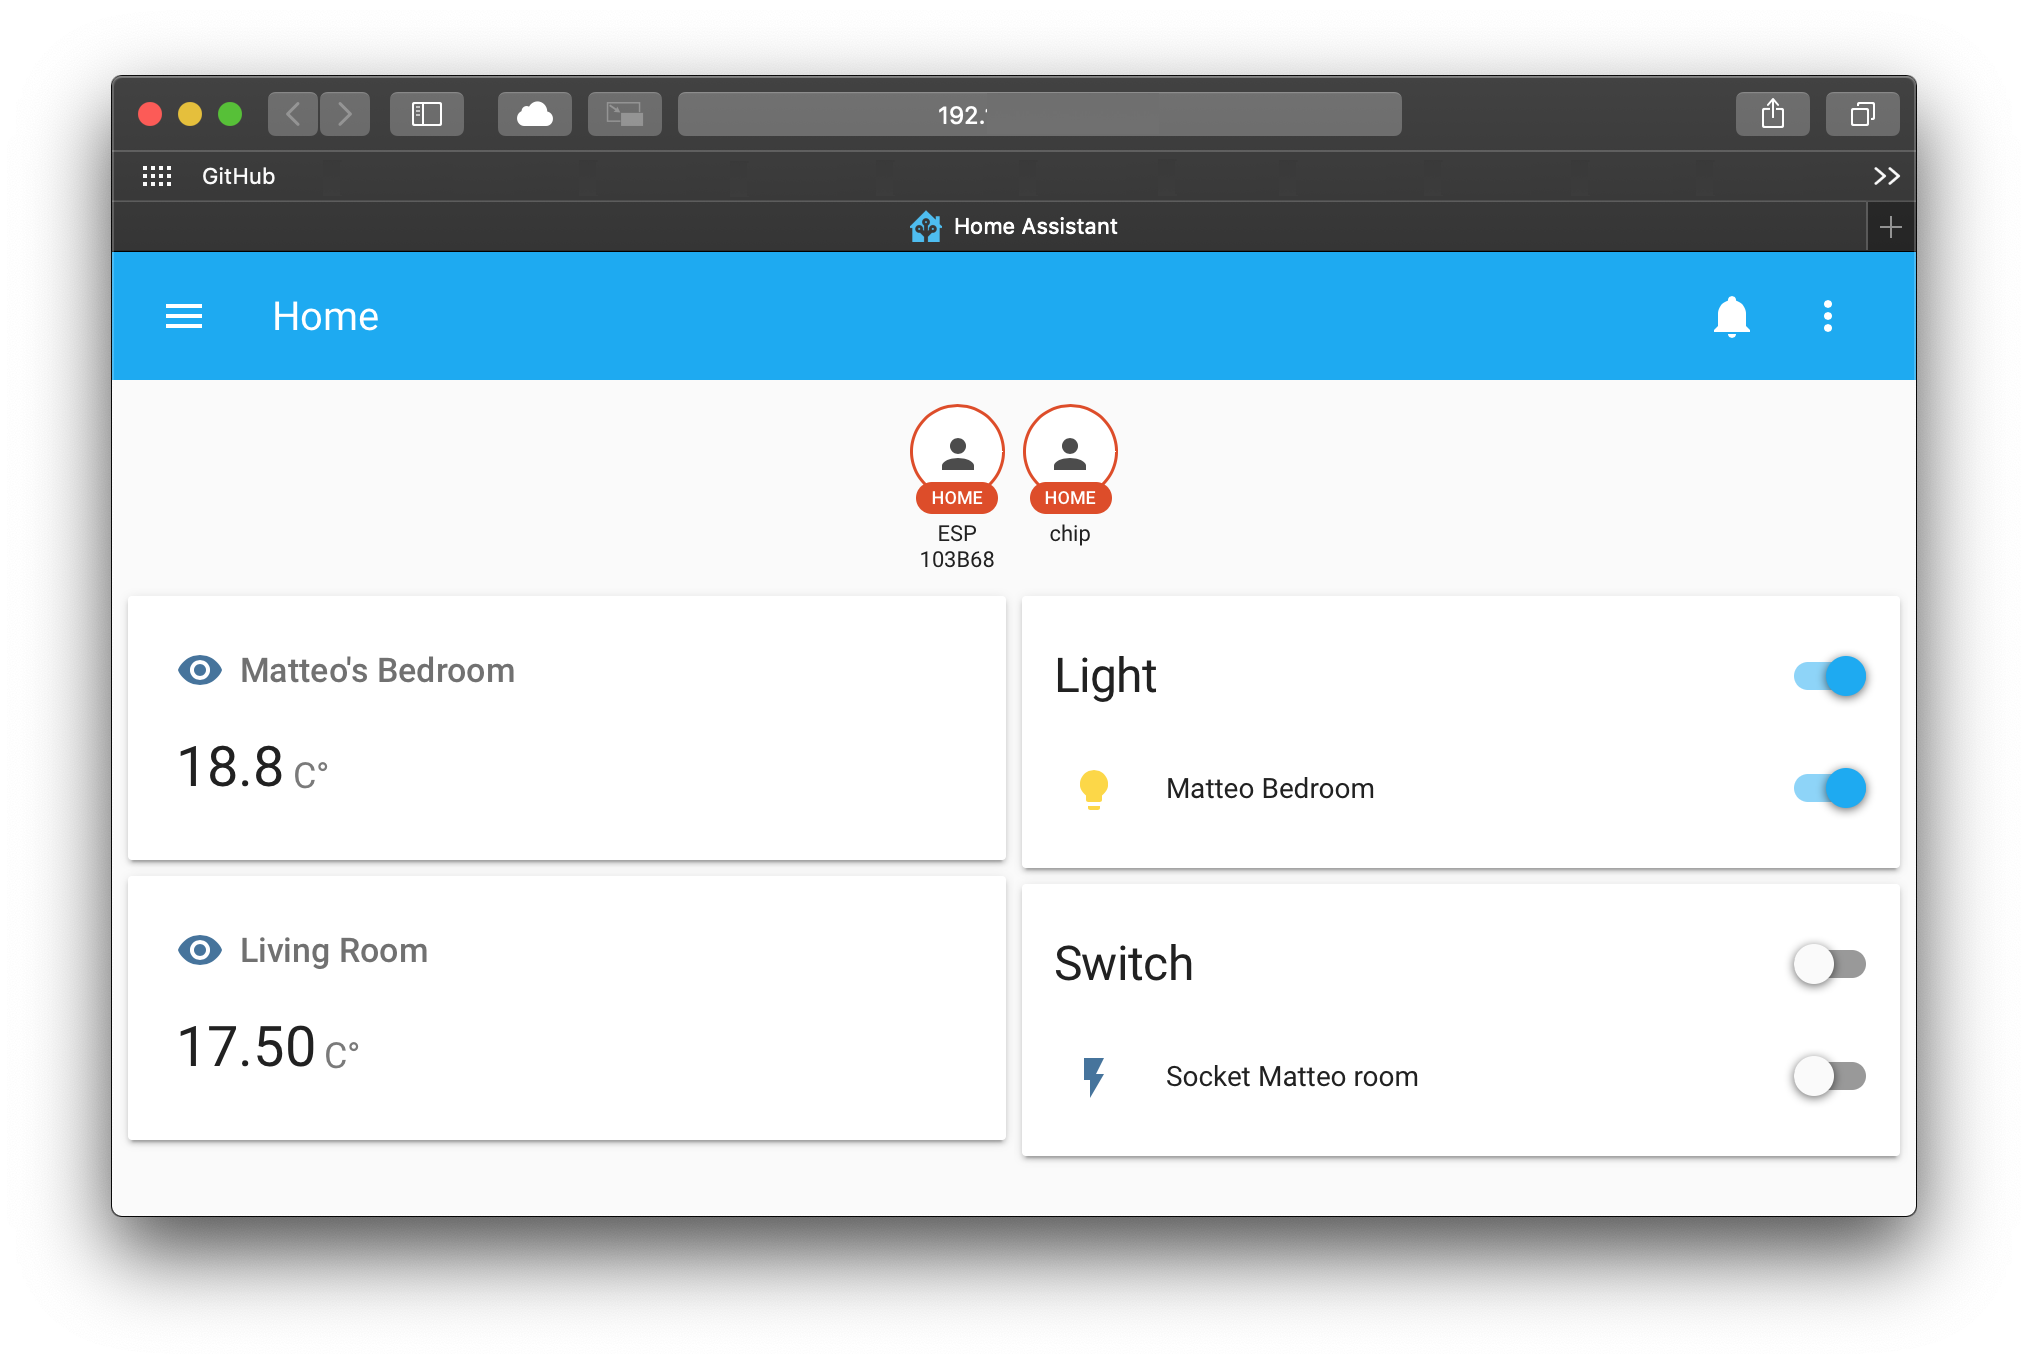Viewport: 2028px width, 1364px height.
Task: Click the ESP 103B68 person badge
Action: click(957, 487)
